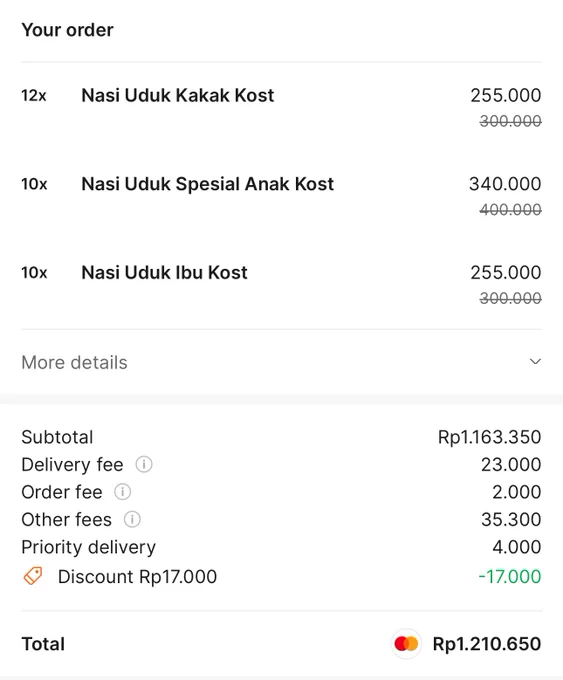The width and height of the screenshot is (563, 680).
Task: Select the Nasi Uduk Kakak Kost item
Action: point(177,95)
